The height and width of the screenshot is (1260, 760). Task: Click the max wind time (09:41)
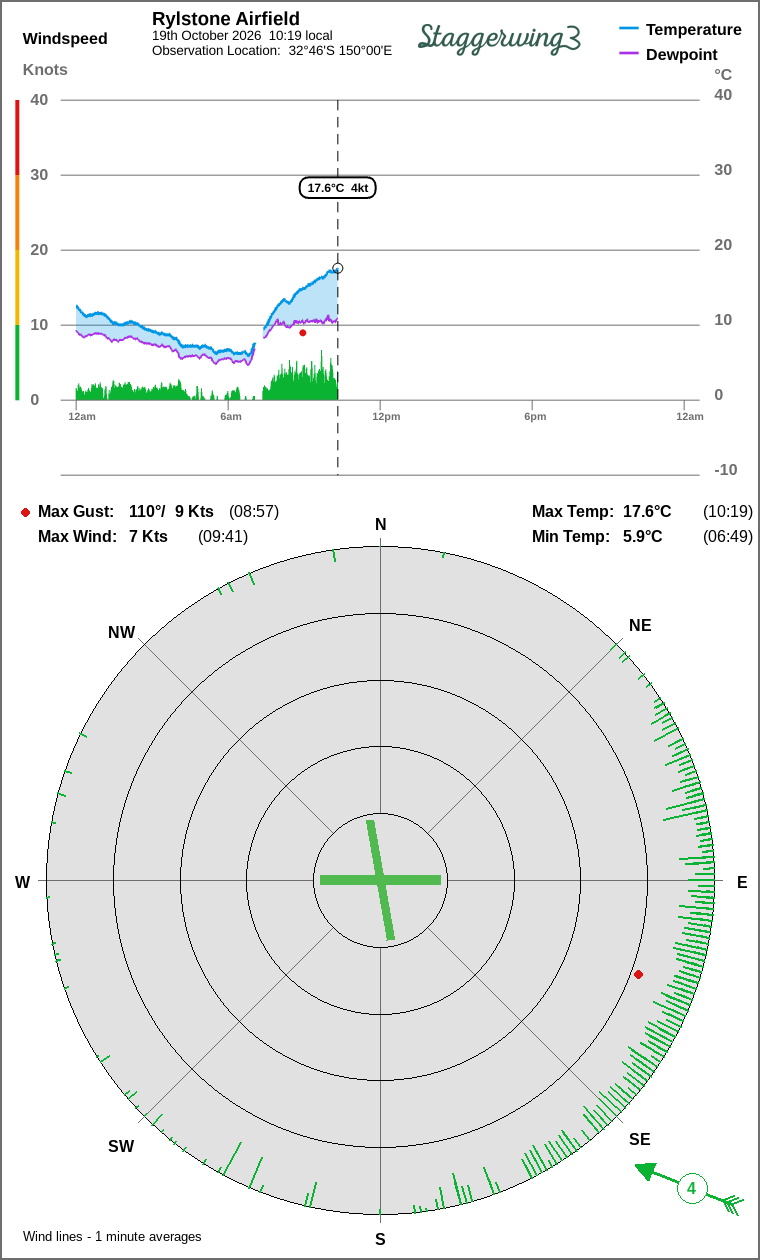click(x=223, y=536)
